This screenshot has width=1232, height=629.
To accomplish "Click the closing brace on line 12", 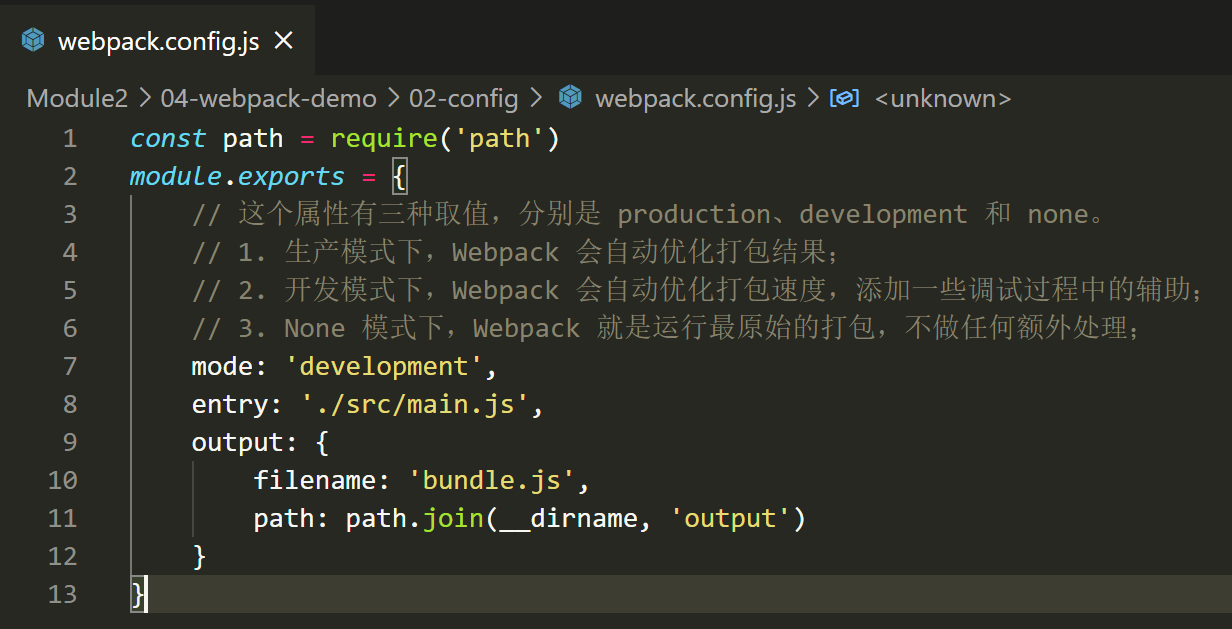I will click(x=199, y=556).
